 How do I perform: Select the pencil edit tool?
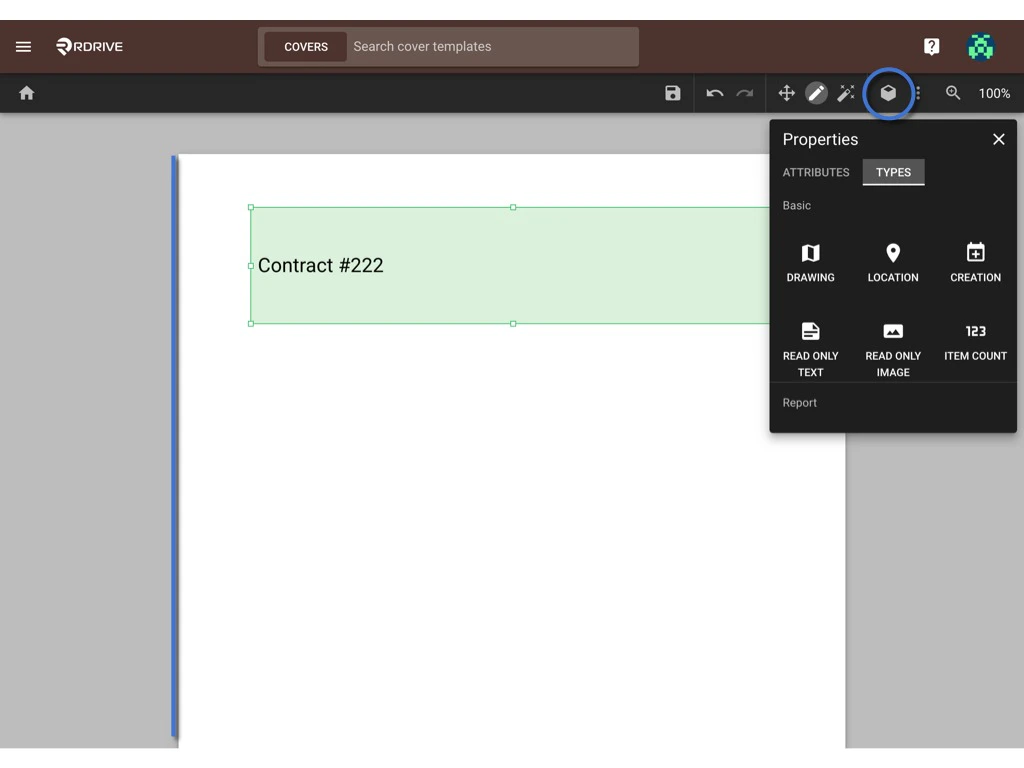click(816, 93)
